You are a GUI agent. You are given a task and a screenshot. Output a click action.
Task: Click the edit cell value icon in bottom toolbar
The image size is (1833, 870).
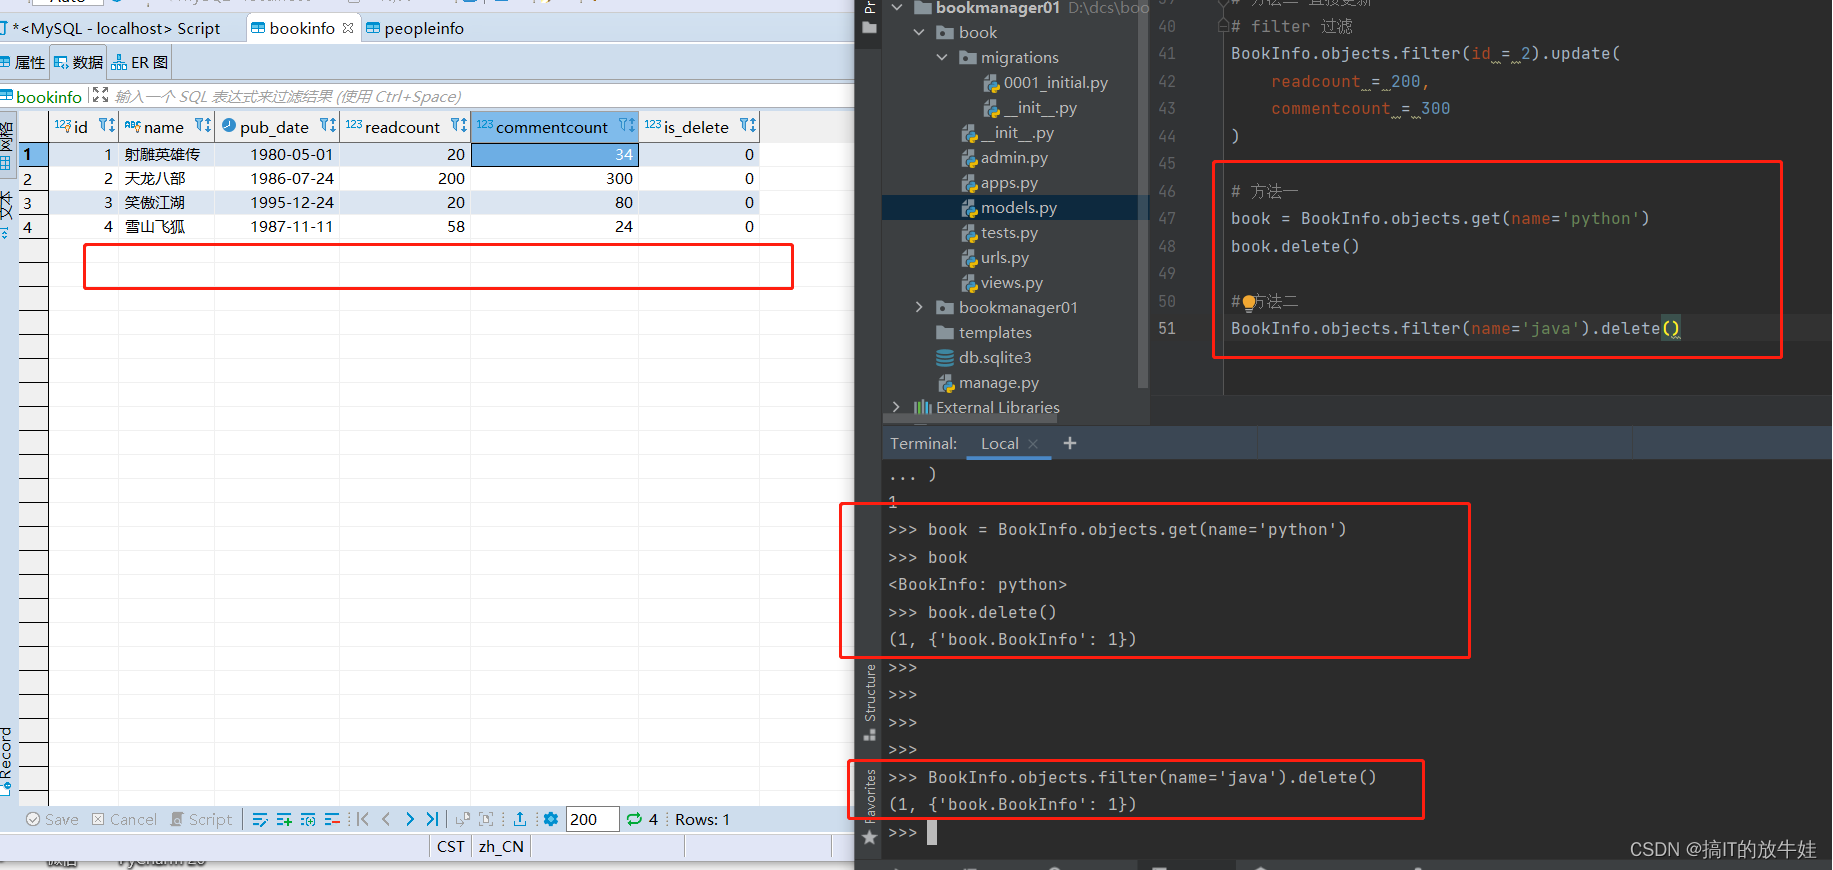(x=260, y=819)
